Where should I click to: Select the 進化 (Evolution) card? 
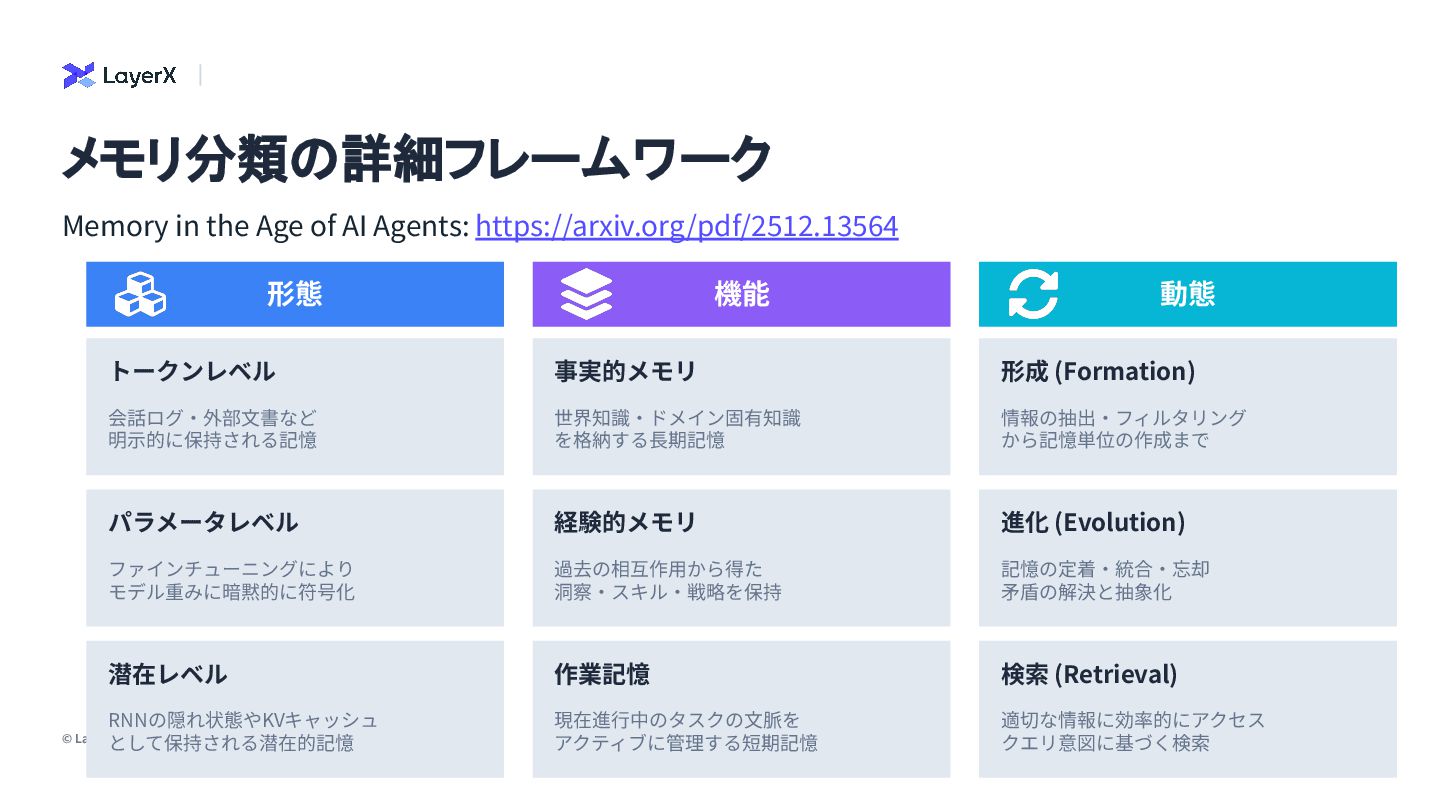click(x=1187, y=557)
